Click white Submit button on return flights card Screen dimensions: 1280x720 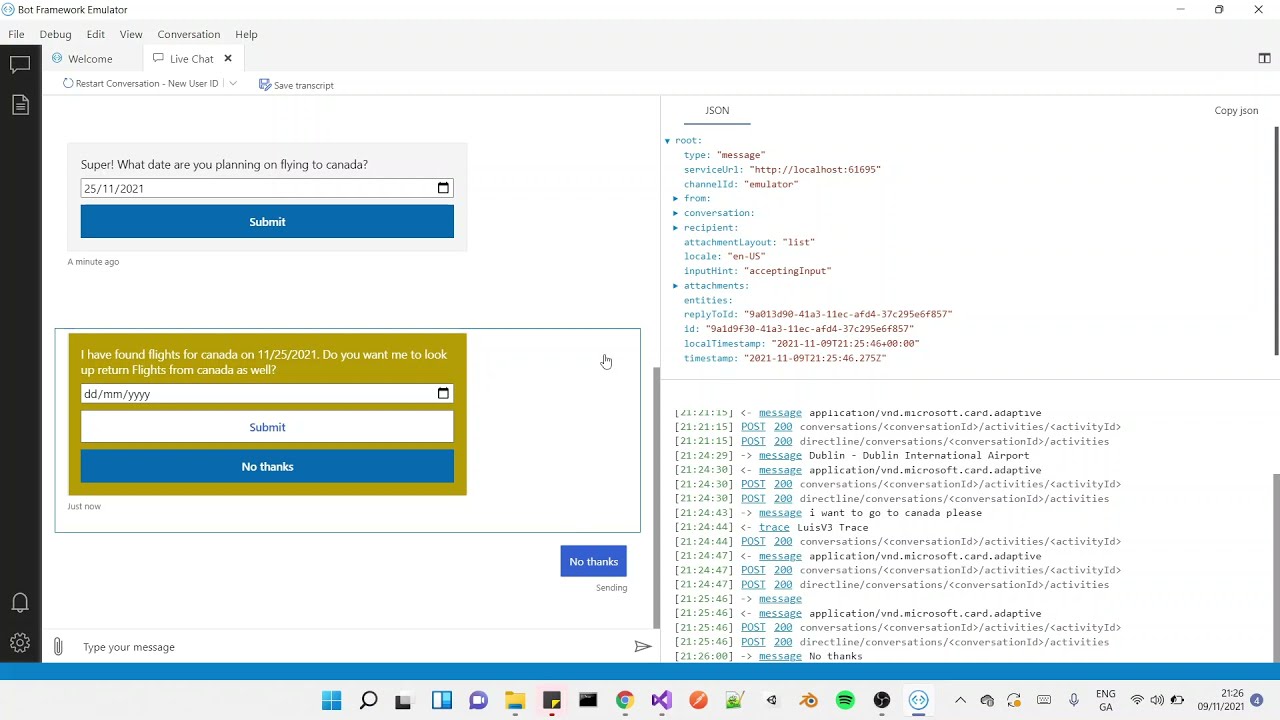click(x=267, y=427)
